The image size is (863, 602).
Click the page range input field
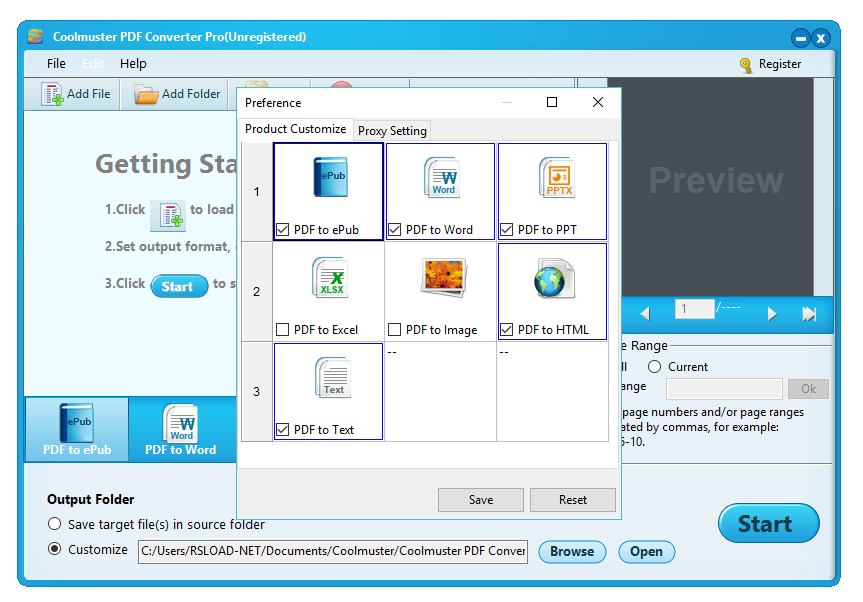[724, 389]
